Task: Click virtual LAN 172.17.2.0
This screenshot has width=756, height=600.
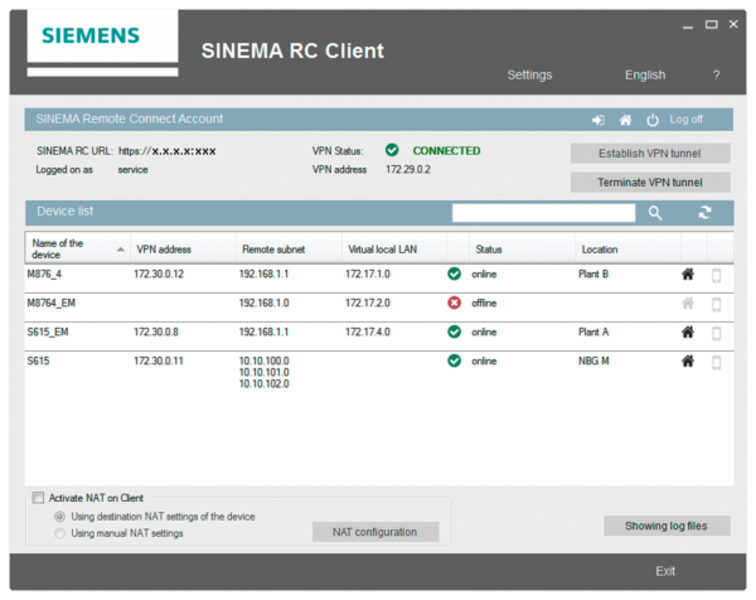Action: coord(368,303)
